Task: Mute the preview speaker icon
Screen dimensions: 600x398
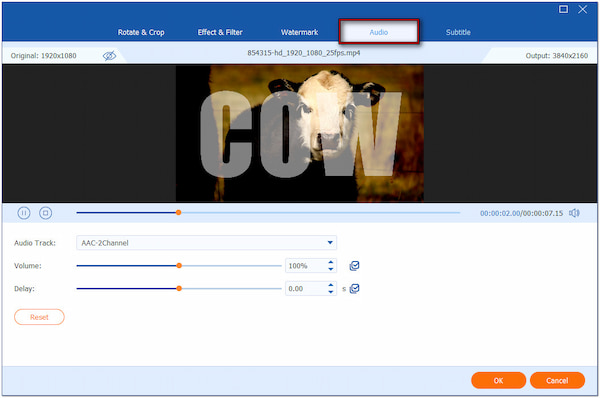Action: pyautogui.click(x=574, y=213)
